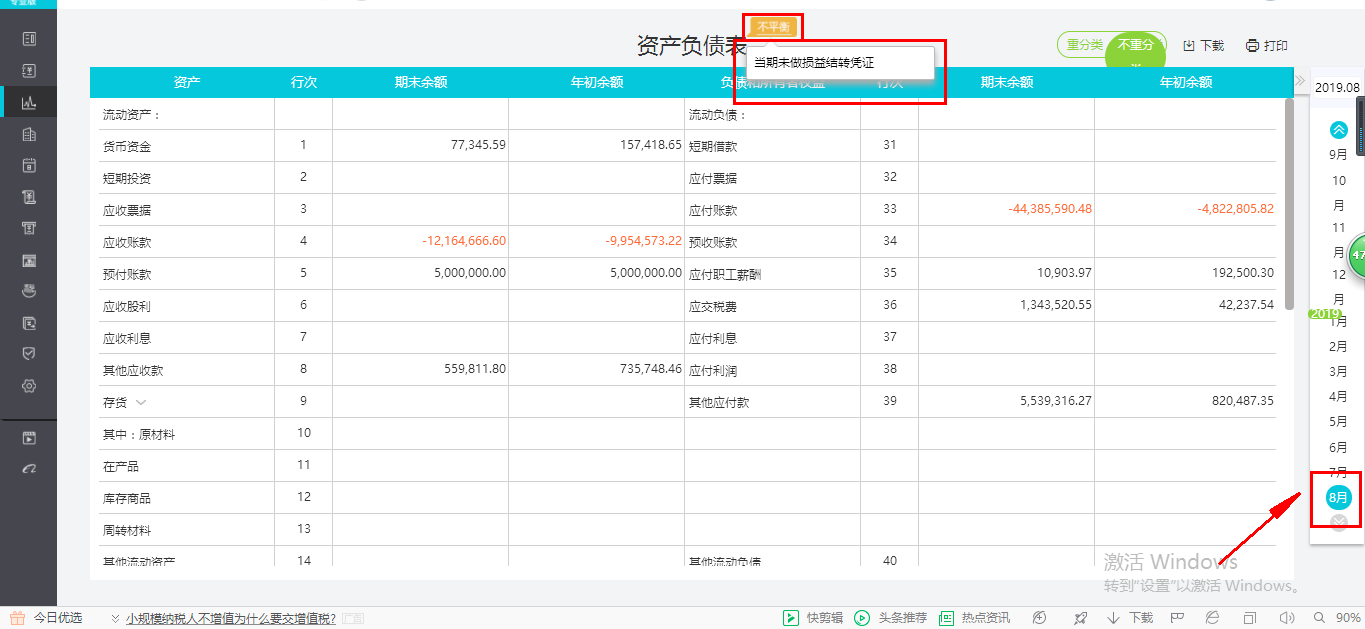Select the printer-style cashier icon in sidebar

pos(29,228)
